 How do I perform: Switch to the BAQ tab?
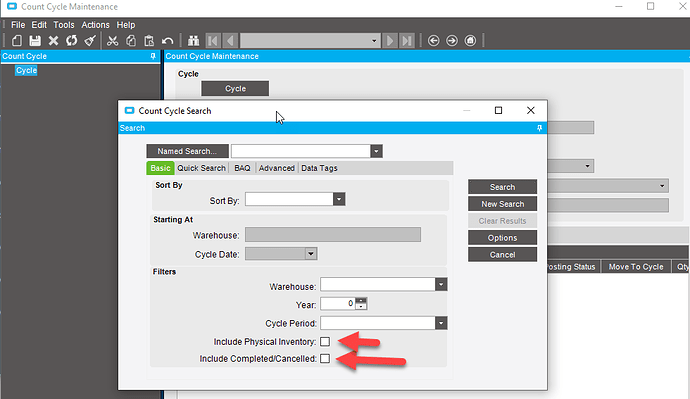tap(242, 168)
